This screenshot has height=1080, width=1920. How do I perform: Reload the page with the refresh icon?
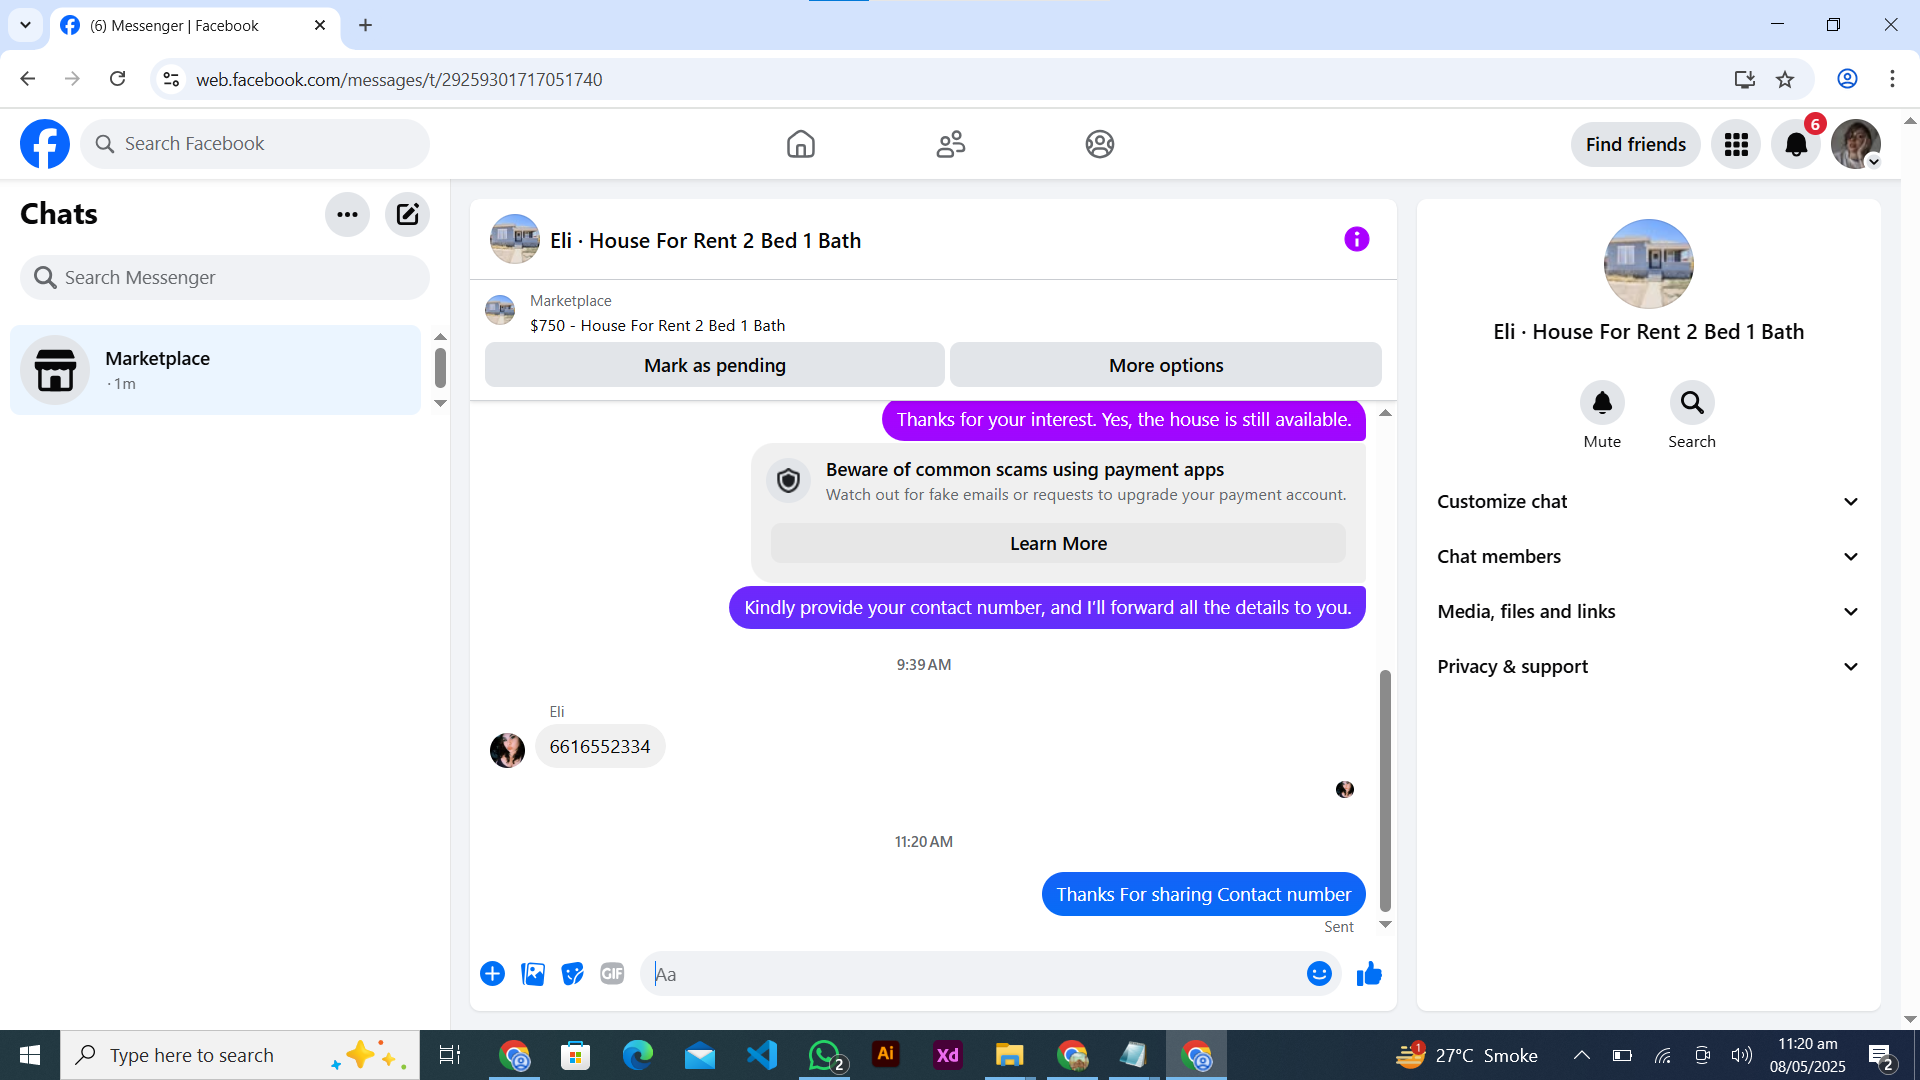pyautogui.click(x=118, y=79)
